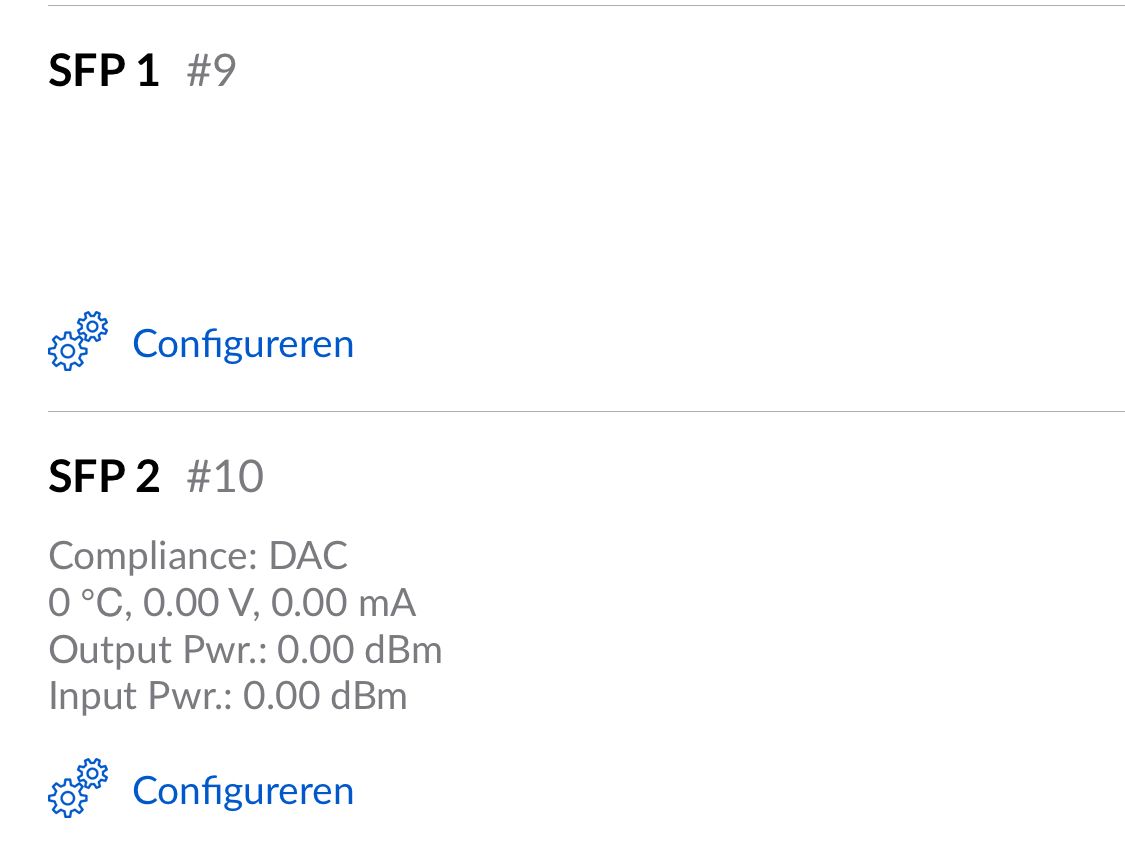Click the 0.00 mA current reading

tap(343, 603)
